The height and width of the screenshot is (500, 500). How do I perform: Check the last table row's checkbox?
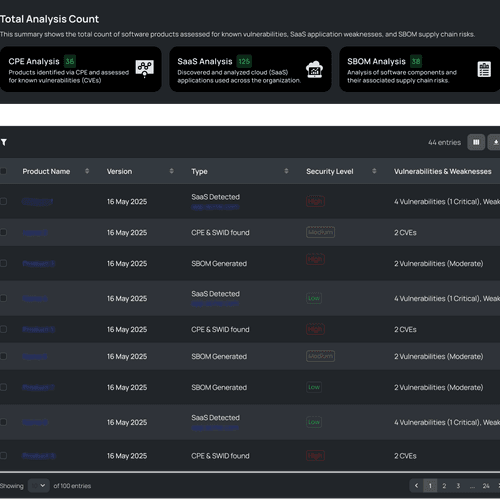[x=3, y=456]
